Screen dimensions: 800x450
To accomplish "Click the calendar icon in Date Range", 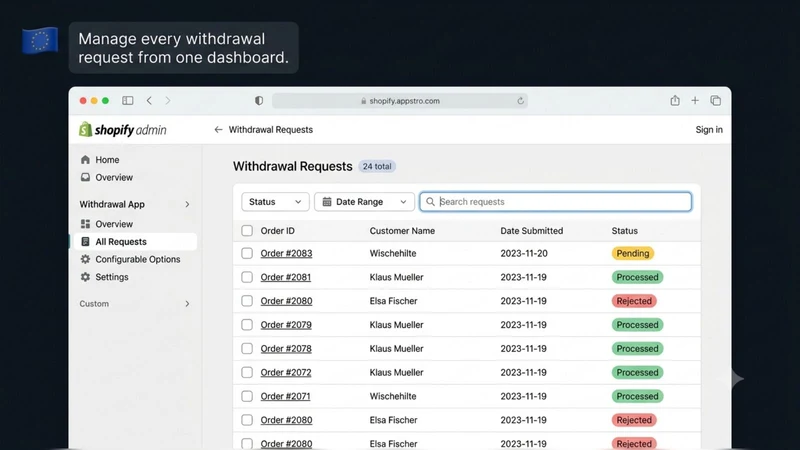I will [x=327, y=202].
